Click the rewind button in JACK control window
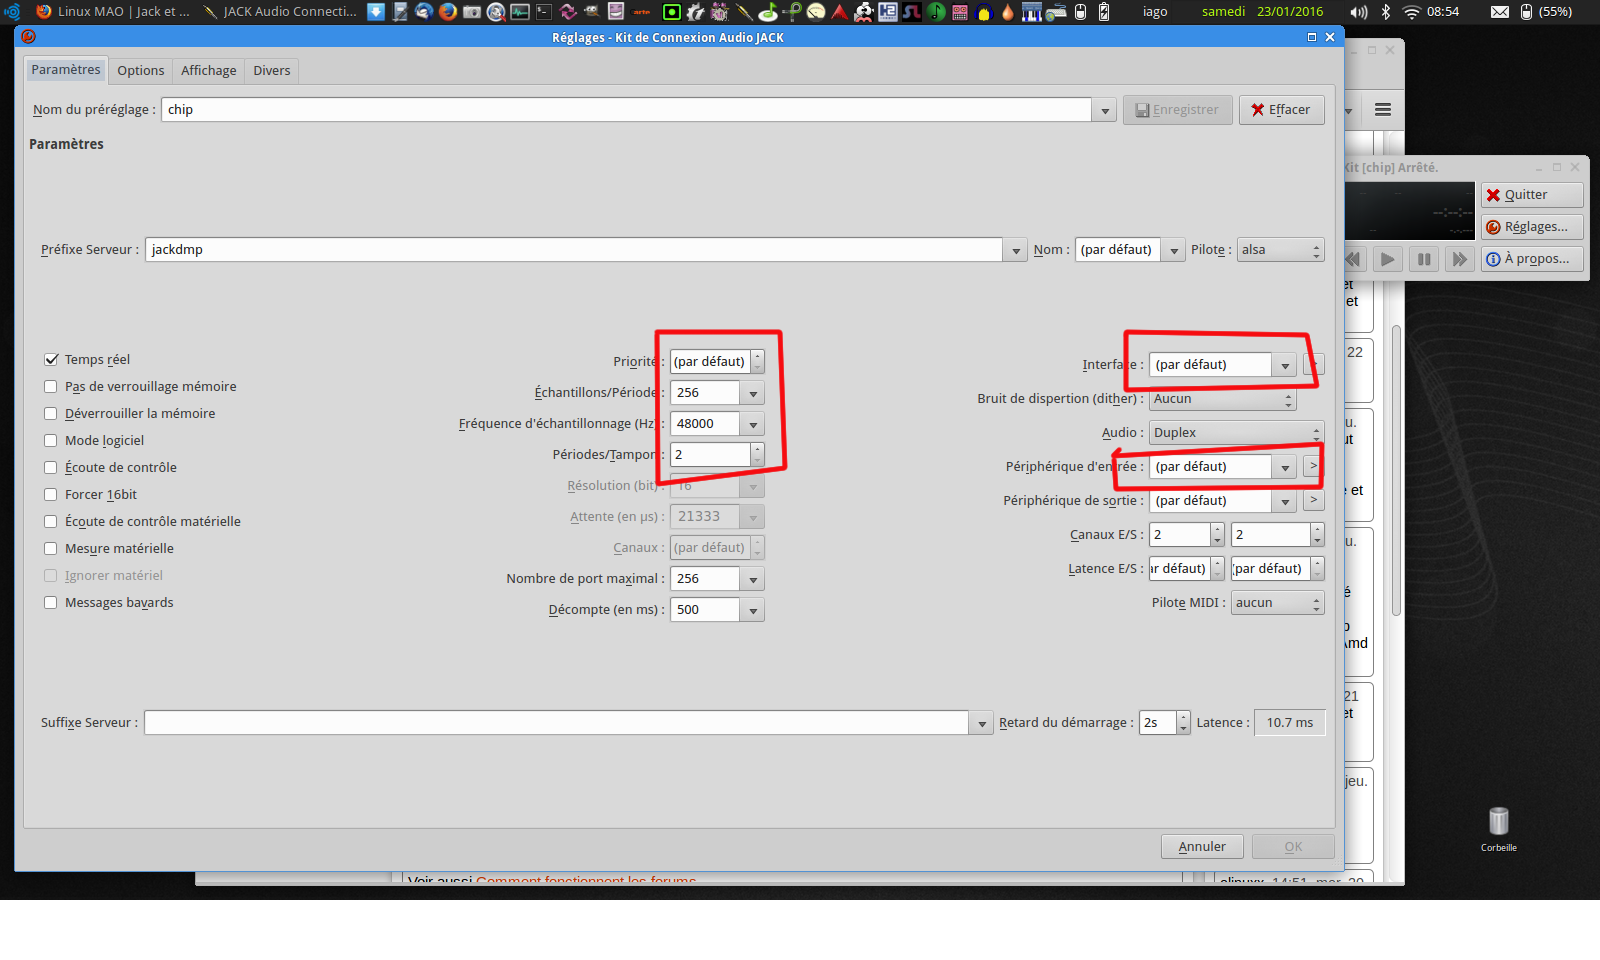 point(1354,259)
